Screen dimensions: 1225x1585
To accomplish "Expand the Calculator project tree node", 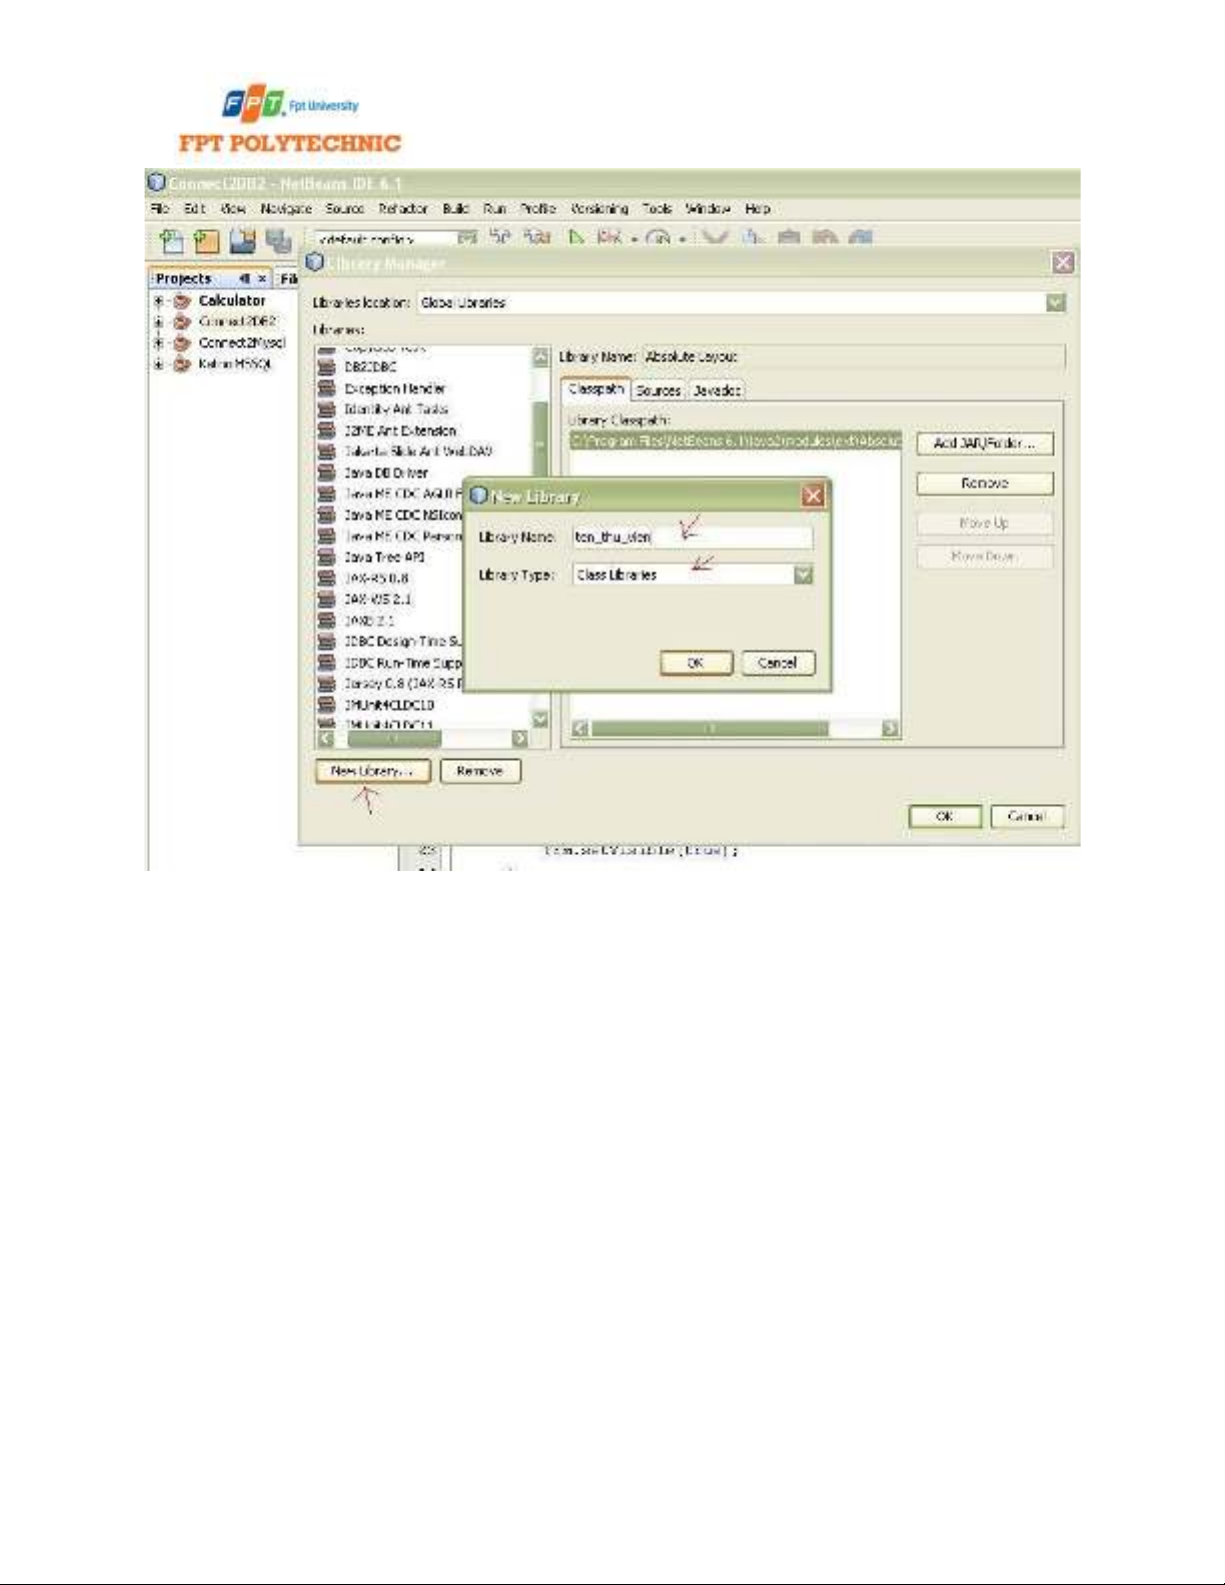I will pyautogui.click(x=158, y=301).
